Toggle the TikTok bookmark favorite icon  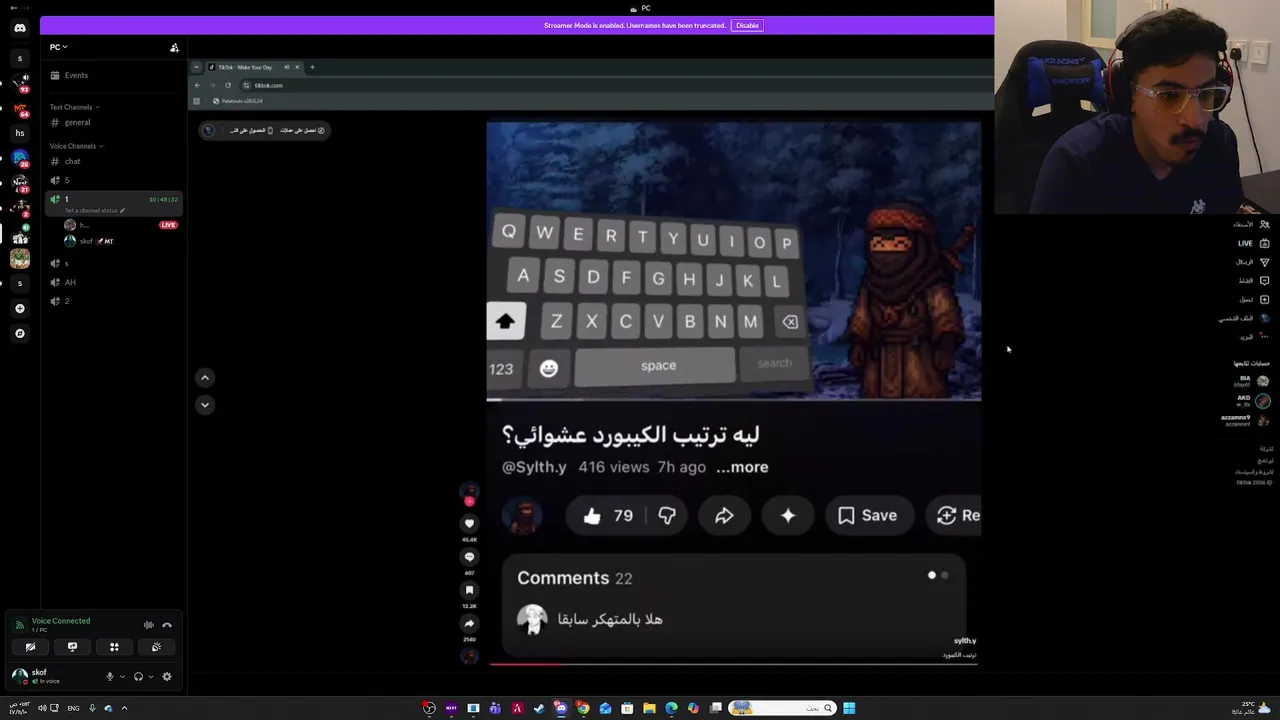(x=469, y=590)
